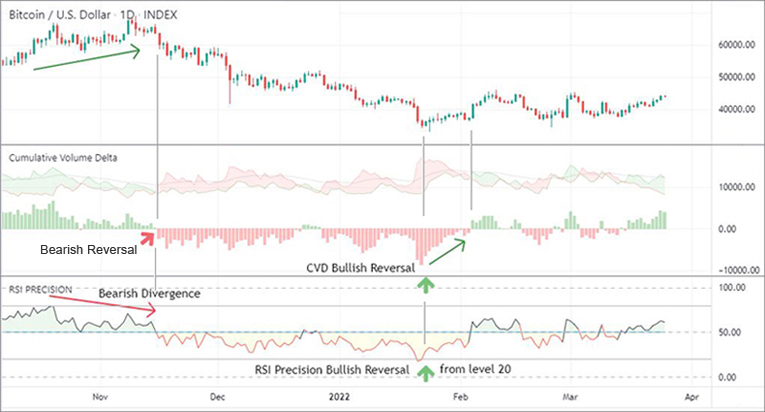
Task: Click the 40000.00 price axis label
Action: [x=737, y=109]
